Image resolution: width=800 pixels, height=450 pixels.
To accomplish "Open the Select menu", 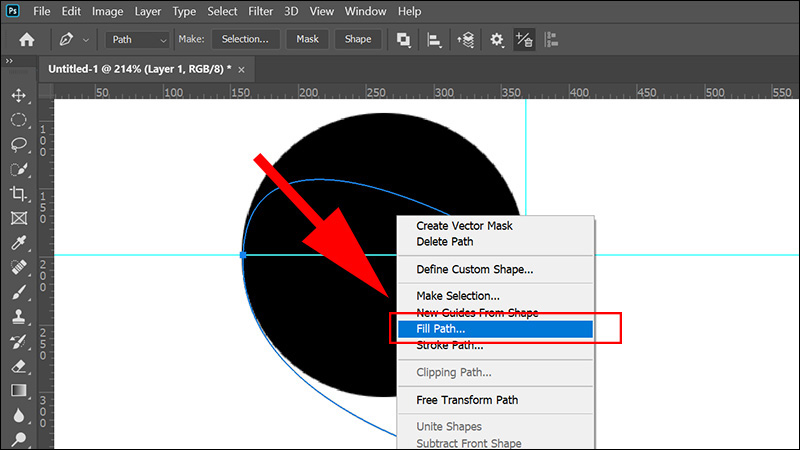I will (222, 11).
